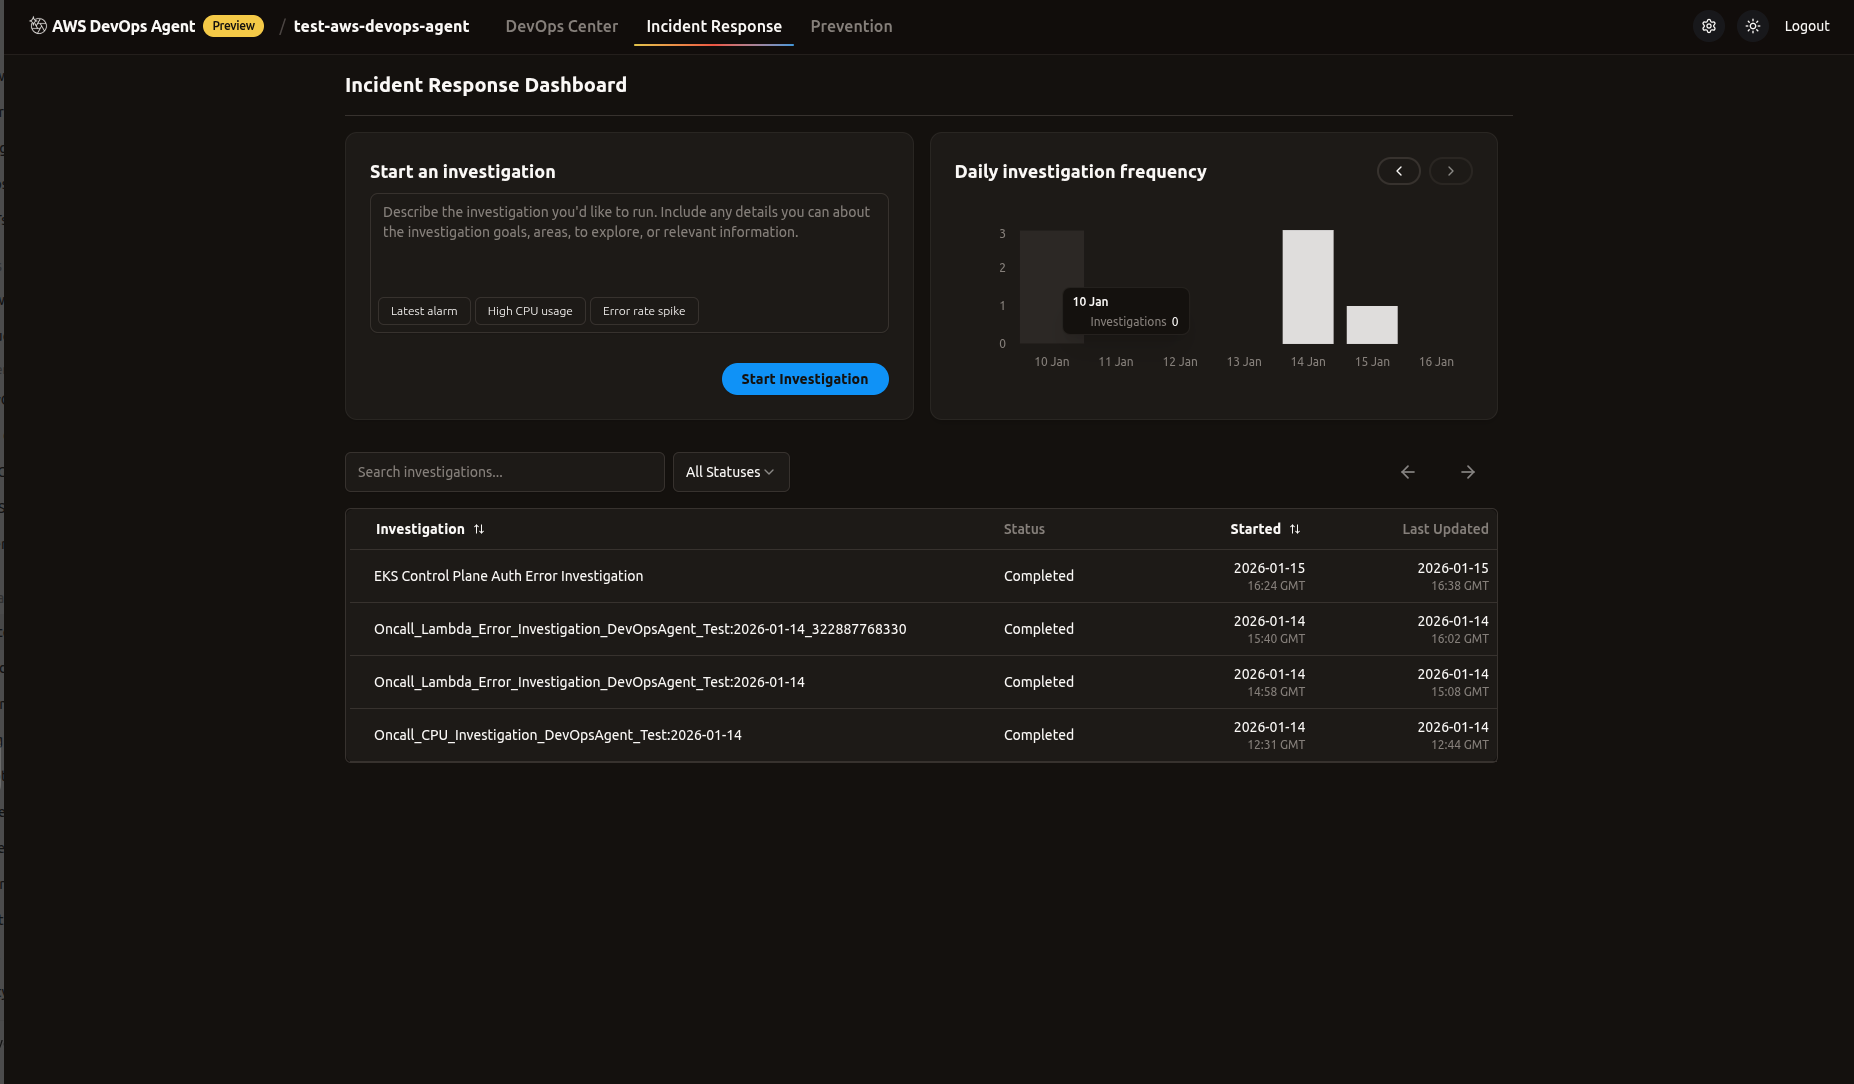Click the Daily investigation frequency heading
Screen dimensions: 1854x1084
tap(1080, 172)
